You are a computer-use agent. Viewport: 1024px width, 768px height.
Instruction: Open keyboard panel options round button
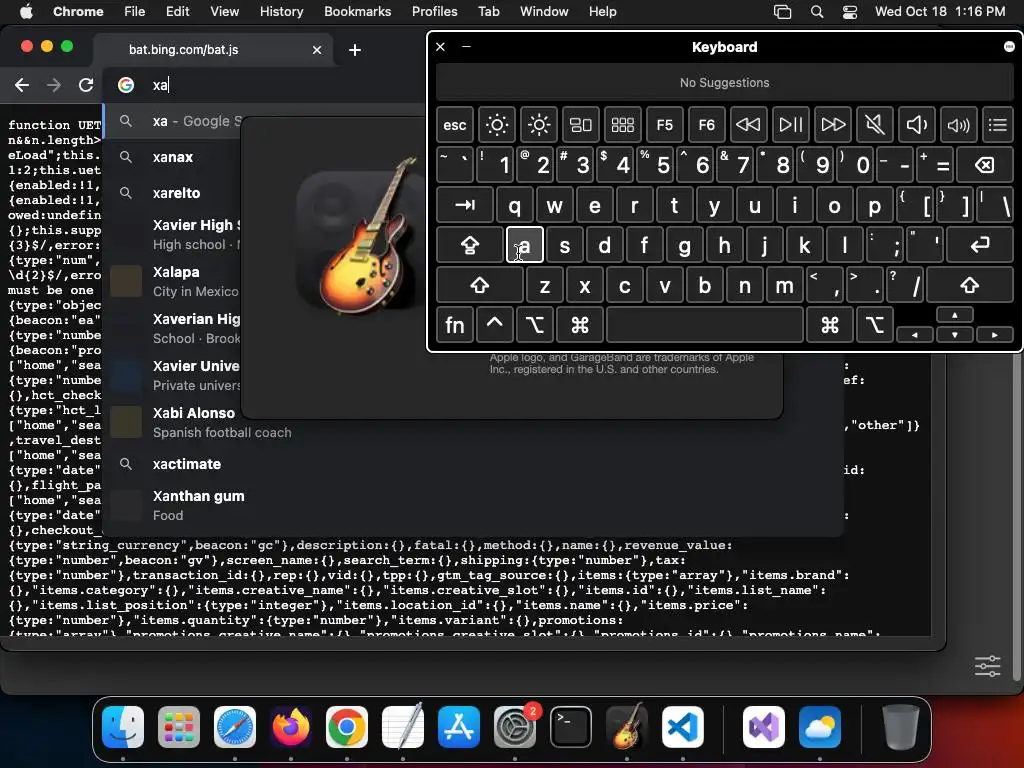1009,46
